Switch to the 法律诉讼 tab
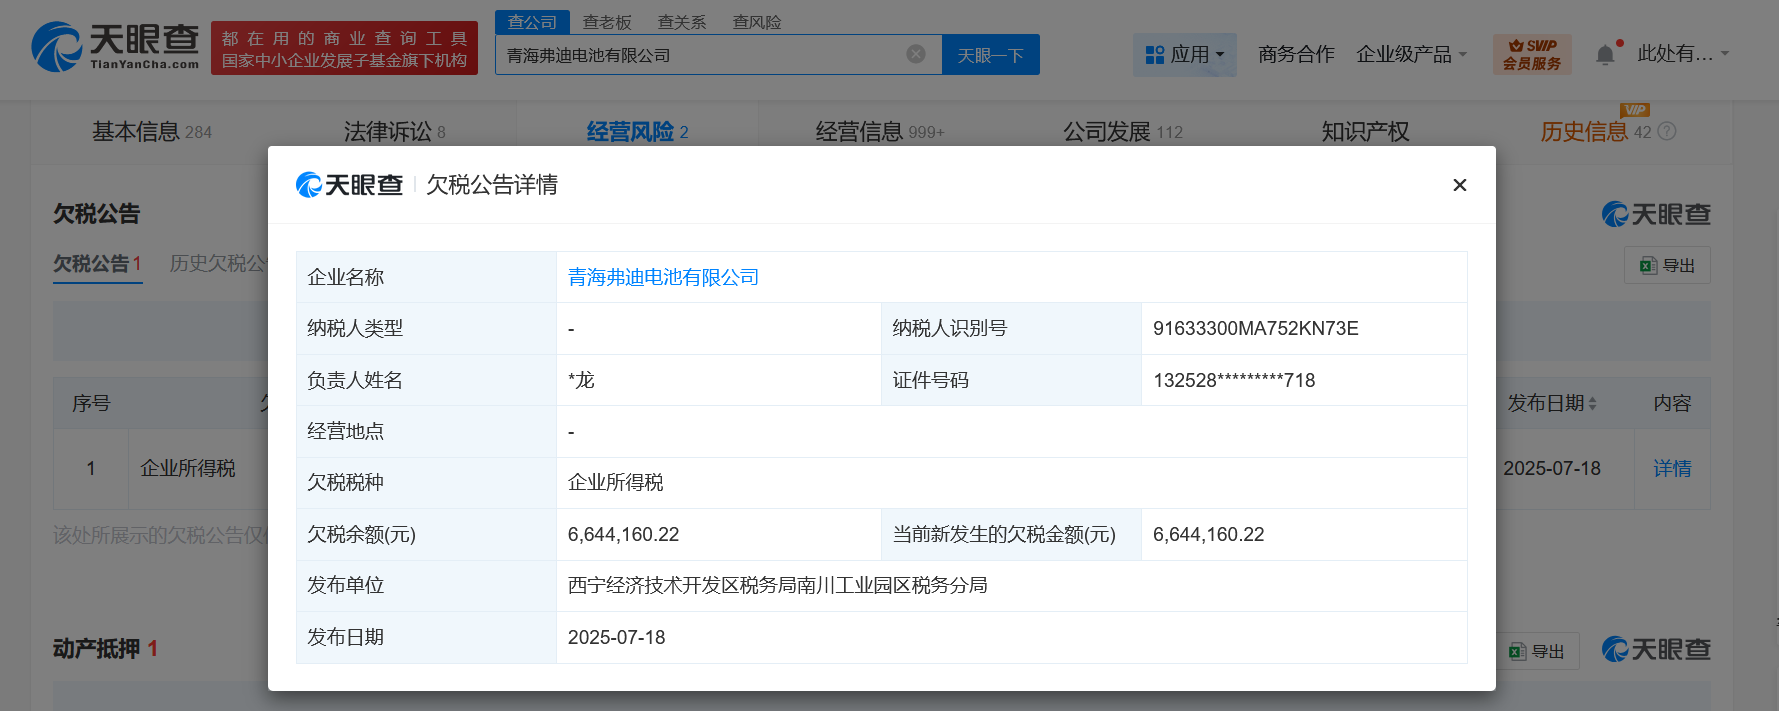The height and width of the screenshot is (711, 1779). coord(394,132)
